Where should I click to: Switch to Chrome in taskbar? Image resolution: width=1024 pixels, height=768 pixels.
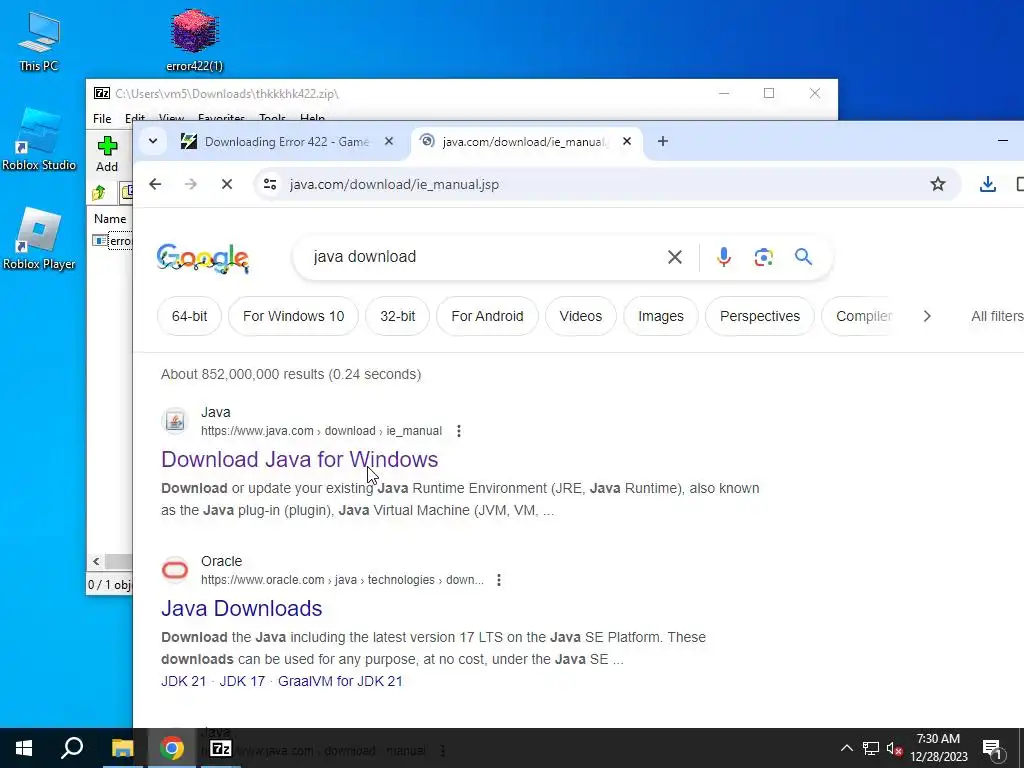[x=172, y=748]
